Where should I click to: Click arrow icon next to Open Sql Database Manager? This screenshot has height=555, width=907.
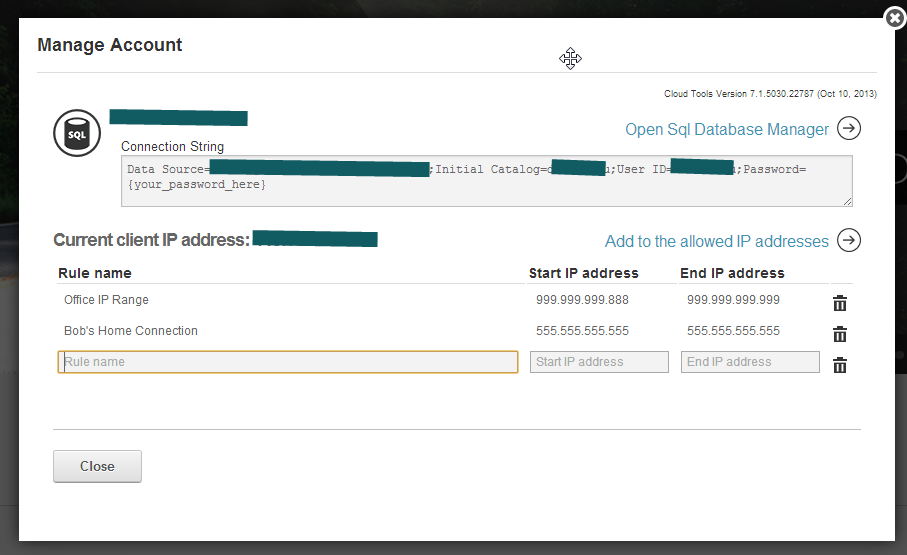[x=849, y=128]
